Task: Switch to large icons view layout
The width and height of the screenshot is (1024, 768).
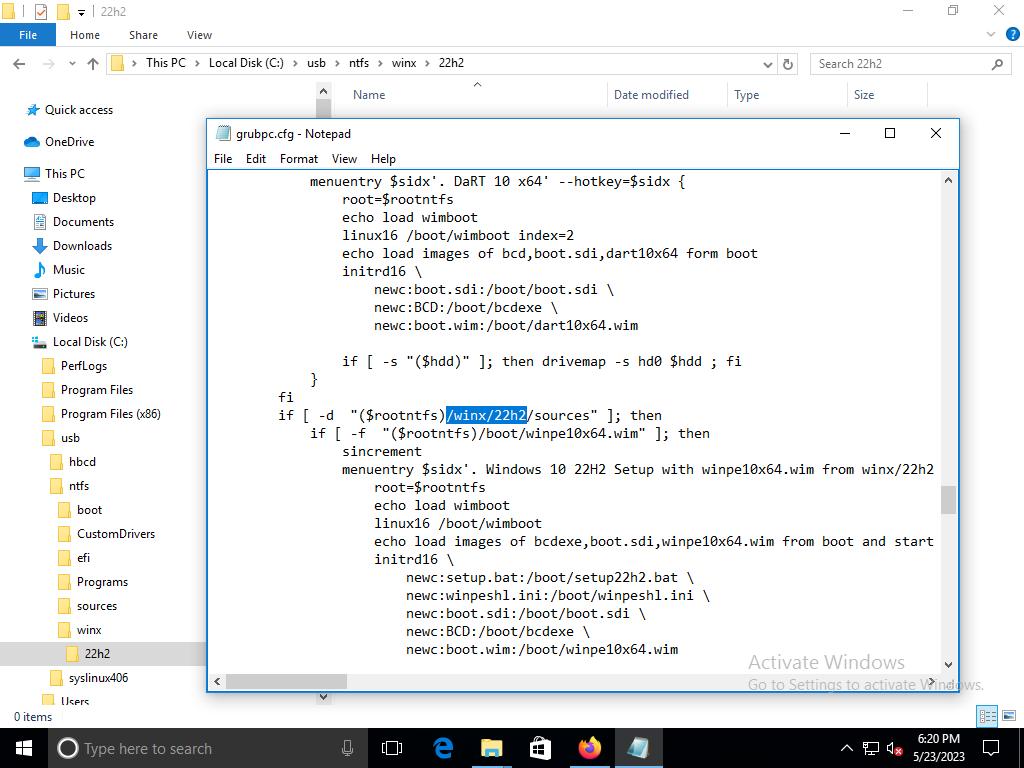Action: pyautogui.click(x=1008, y=716)
